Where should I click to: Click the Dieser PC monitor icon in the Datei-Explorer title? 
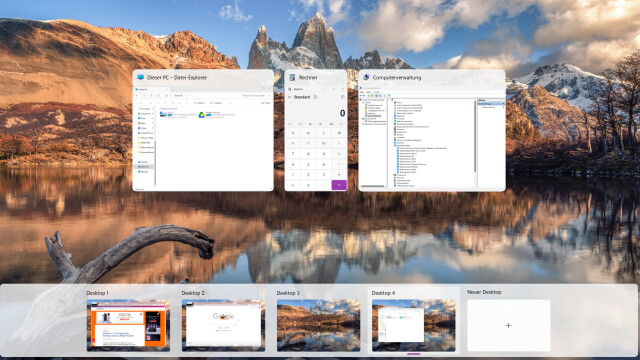[140, 77]
